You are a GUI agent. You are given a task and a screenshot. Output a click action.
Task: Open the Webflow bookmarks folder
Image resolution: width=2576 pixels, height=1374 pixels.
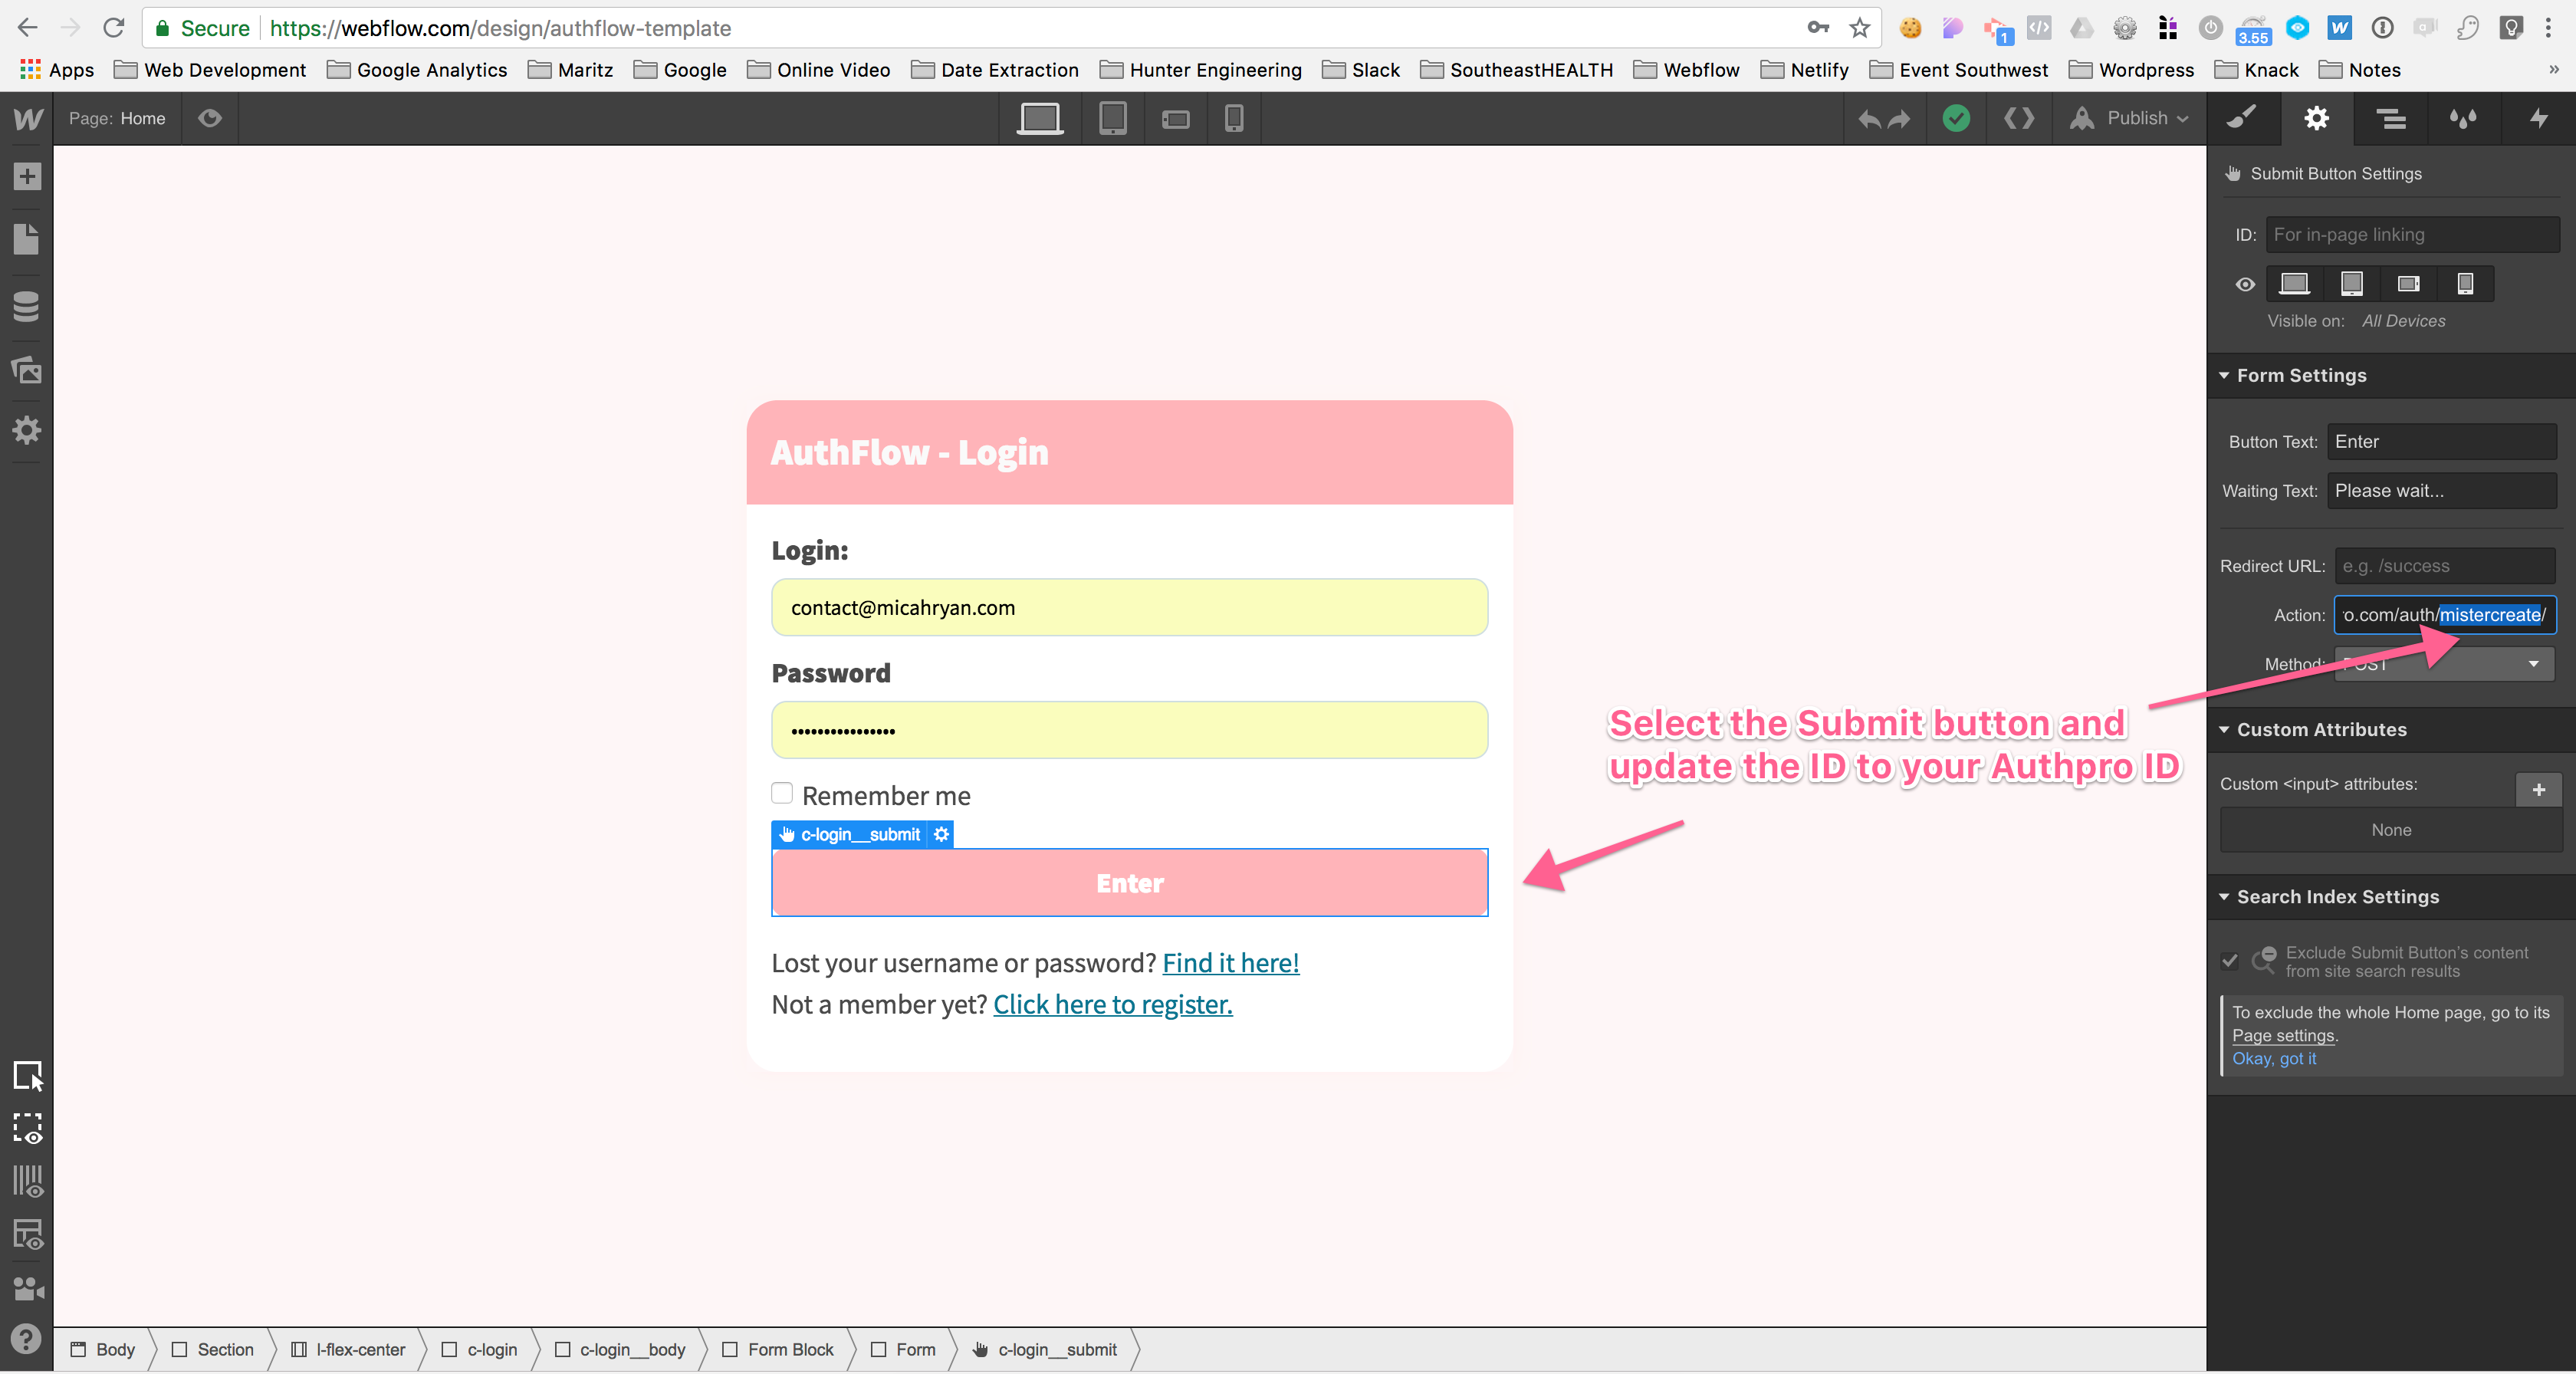point(1686,70)
